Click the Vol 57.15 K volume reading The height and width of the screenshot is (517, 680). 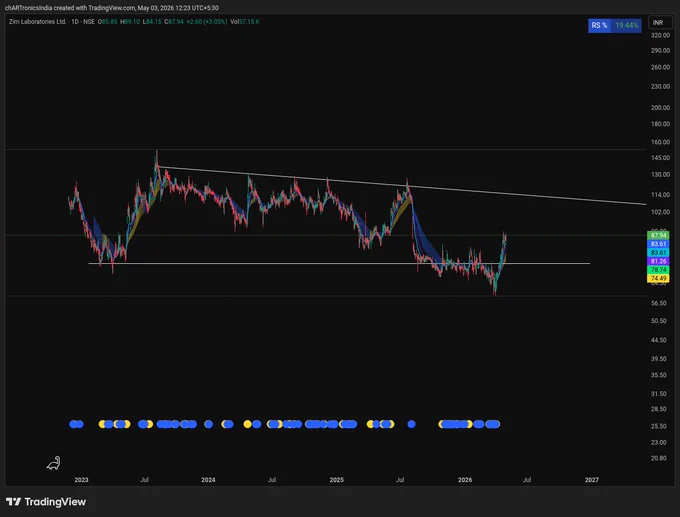coord(245,22)
